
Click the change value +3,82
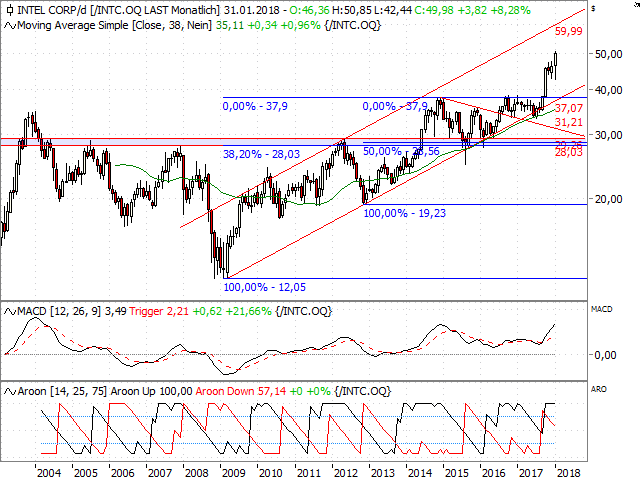click(x=470, y=10)
